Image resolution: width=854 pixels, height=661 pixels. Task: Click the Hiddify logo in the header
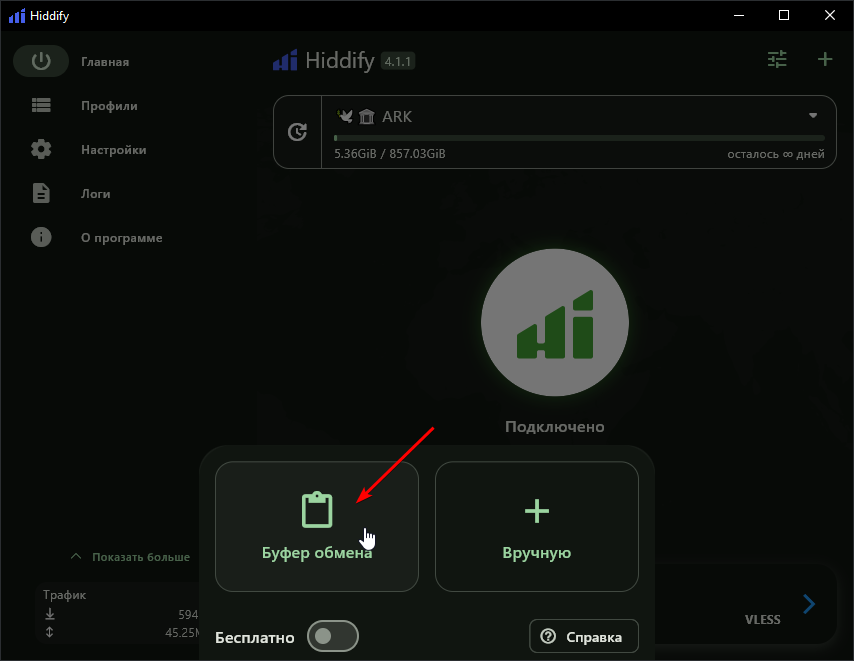[285, 61]
